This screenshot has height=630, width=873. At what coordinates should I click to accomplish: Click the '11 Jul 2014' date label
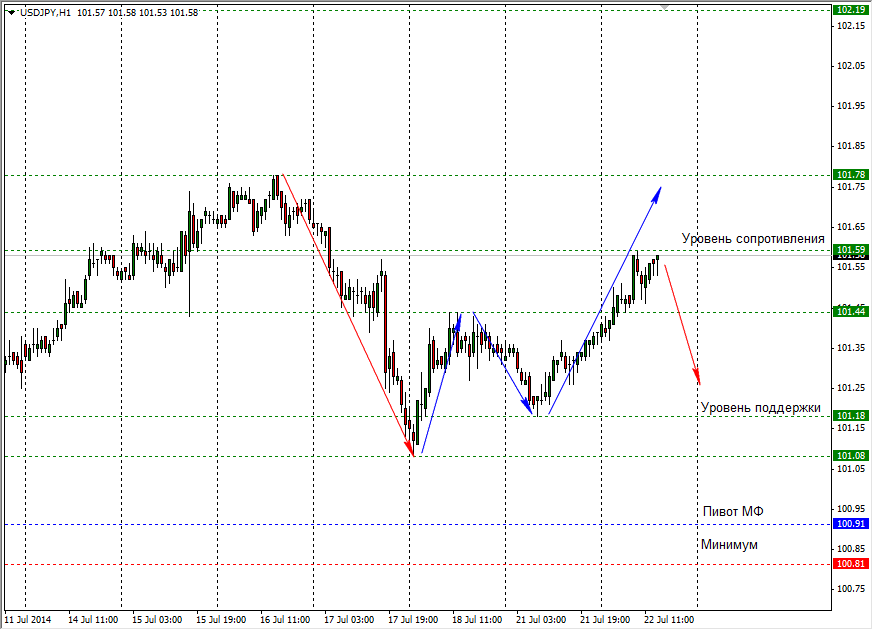(28, 619)
